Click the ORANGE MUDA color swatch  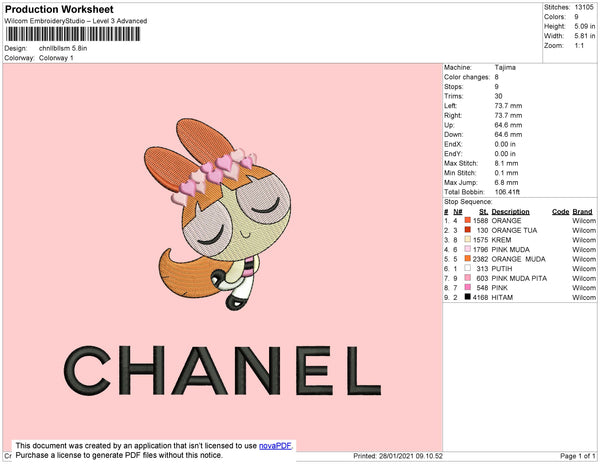468,259
